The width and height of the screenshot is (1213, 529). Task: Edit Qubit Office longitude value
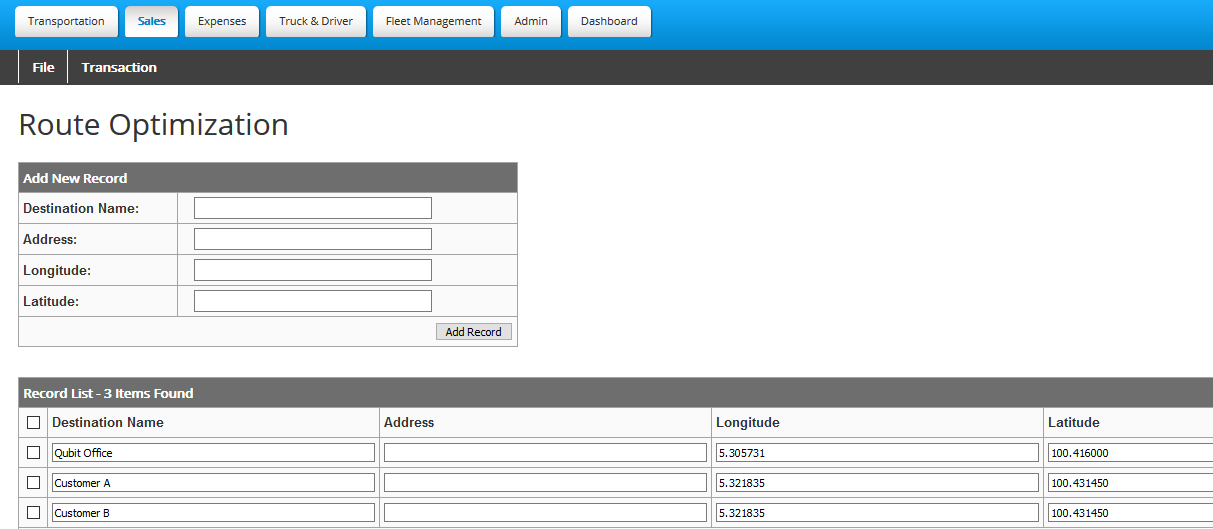[877, 453]
